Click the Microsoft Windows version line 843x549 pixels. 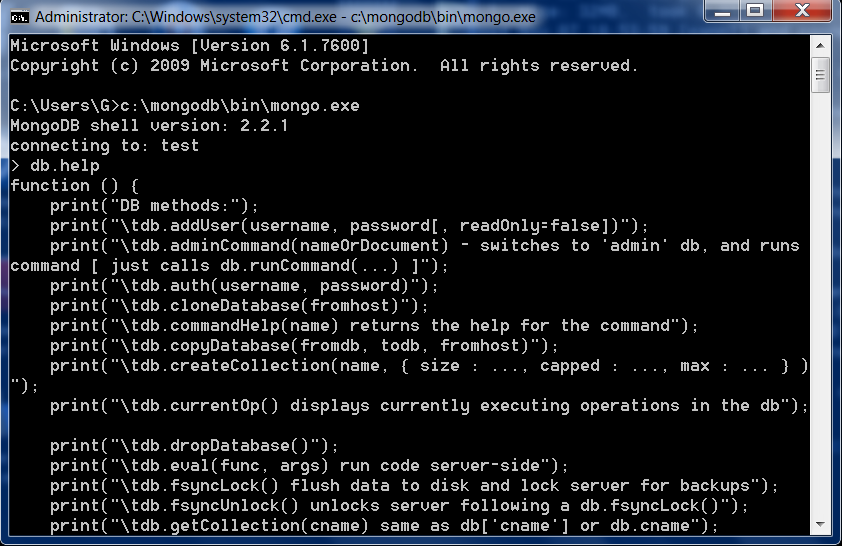pyautogui.click(x=189, y=46)
